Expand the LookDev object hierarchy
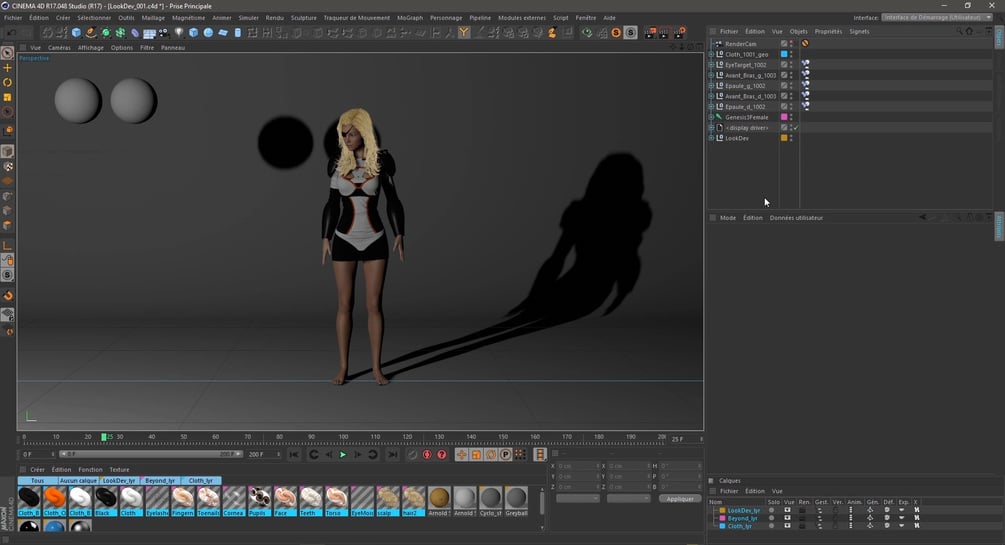The width and height of the screenshot is (1005, 545). pos(711,138)
